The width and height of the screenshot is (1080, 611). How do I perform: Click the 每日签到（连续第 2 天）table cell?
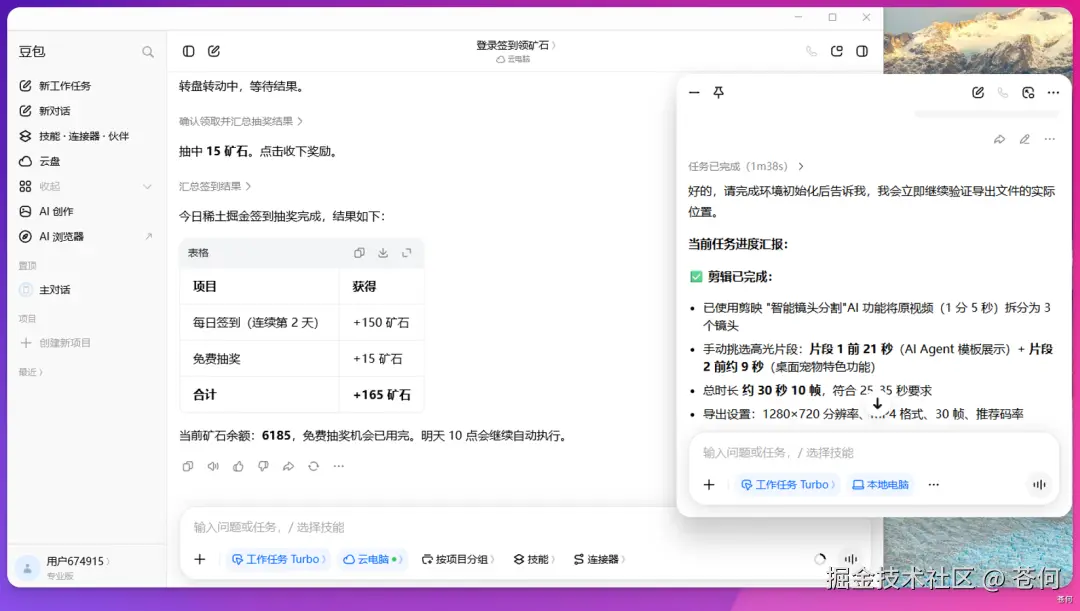tap(260, 322)
